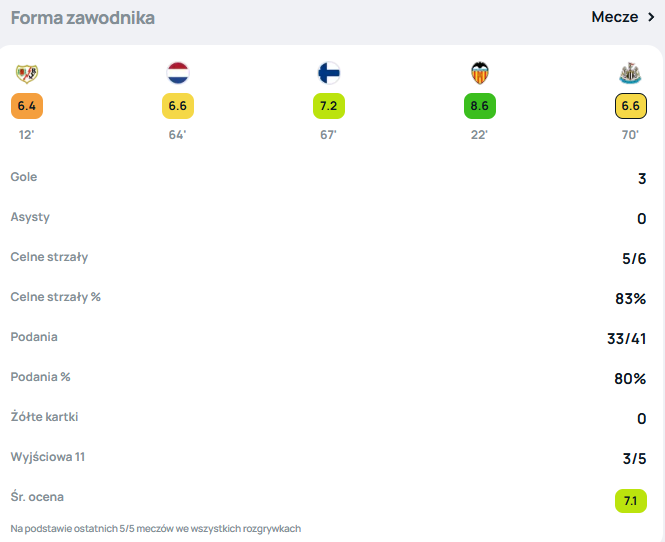Click the Gole statistic row
Viewport: 665px width, 542px height.
pos(328,177)
